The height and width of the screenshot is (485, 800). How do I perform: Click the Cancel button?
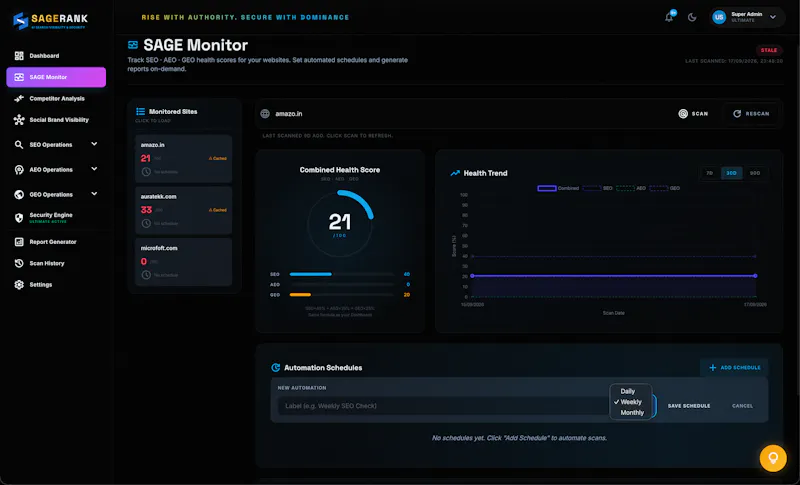coord(742,406)
